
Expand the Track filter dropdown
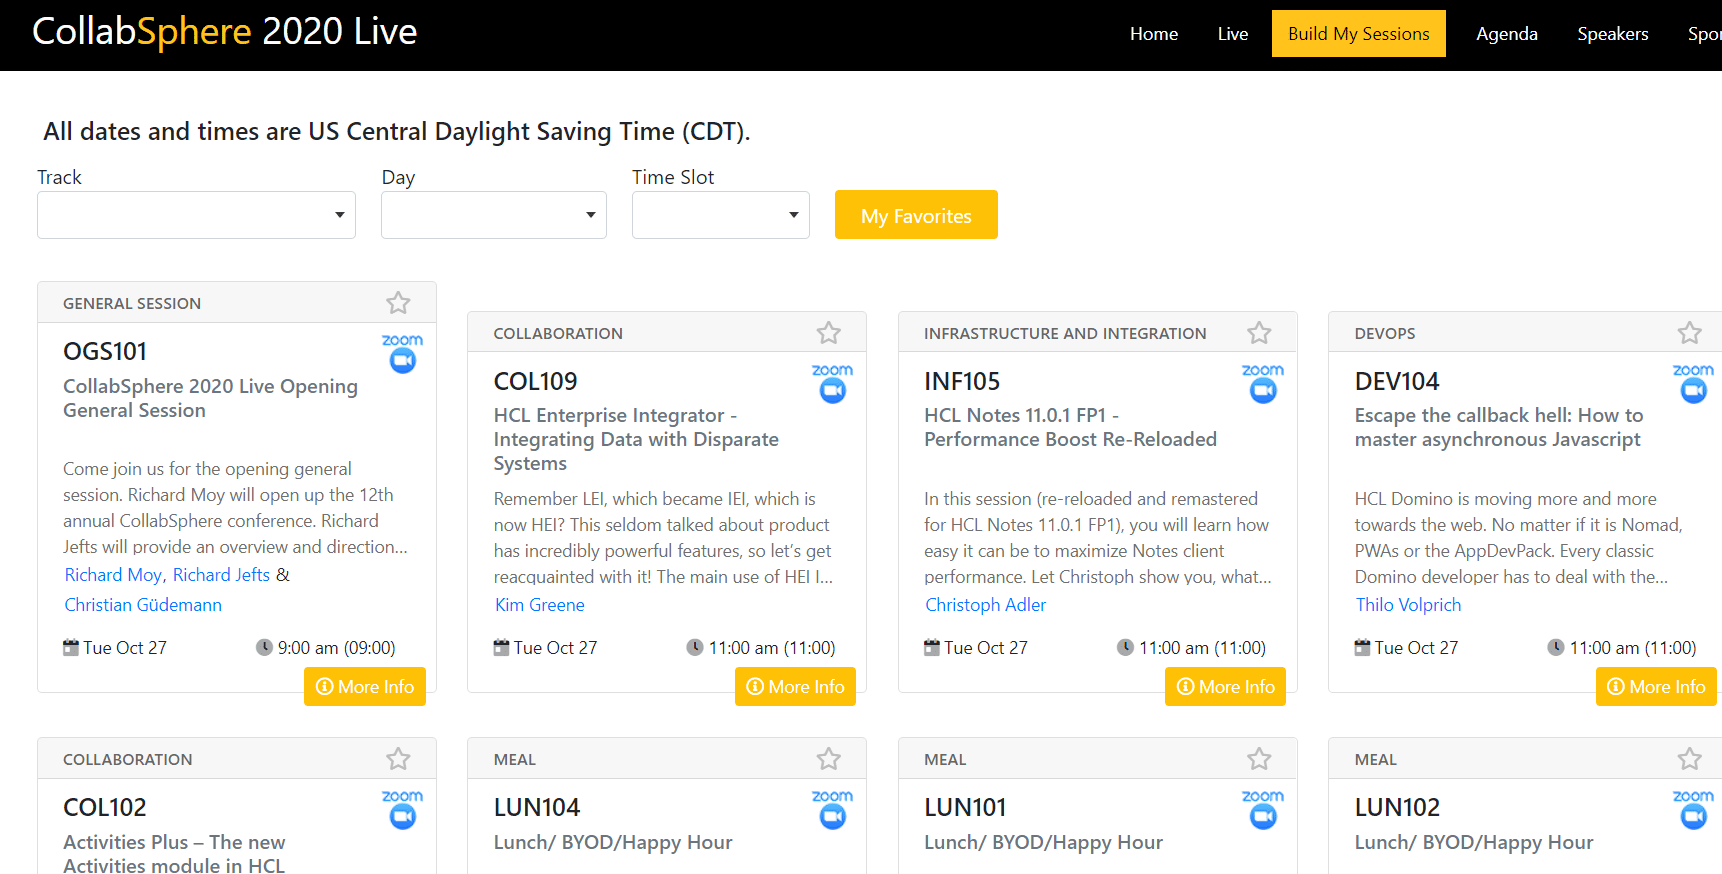196,215
